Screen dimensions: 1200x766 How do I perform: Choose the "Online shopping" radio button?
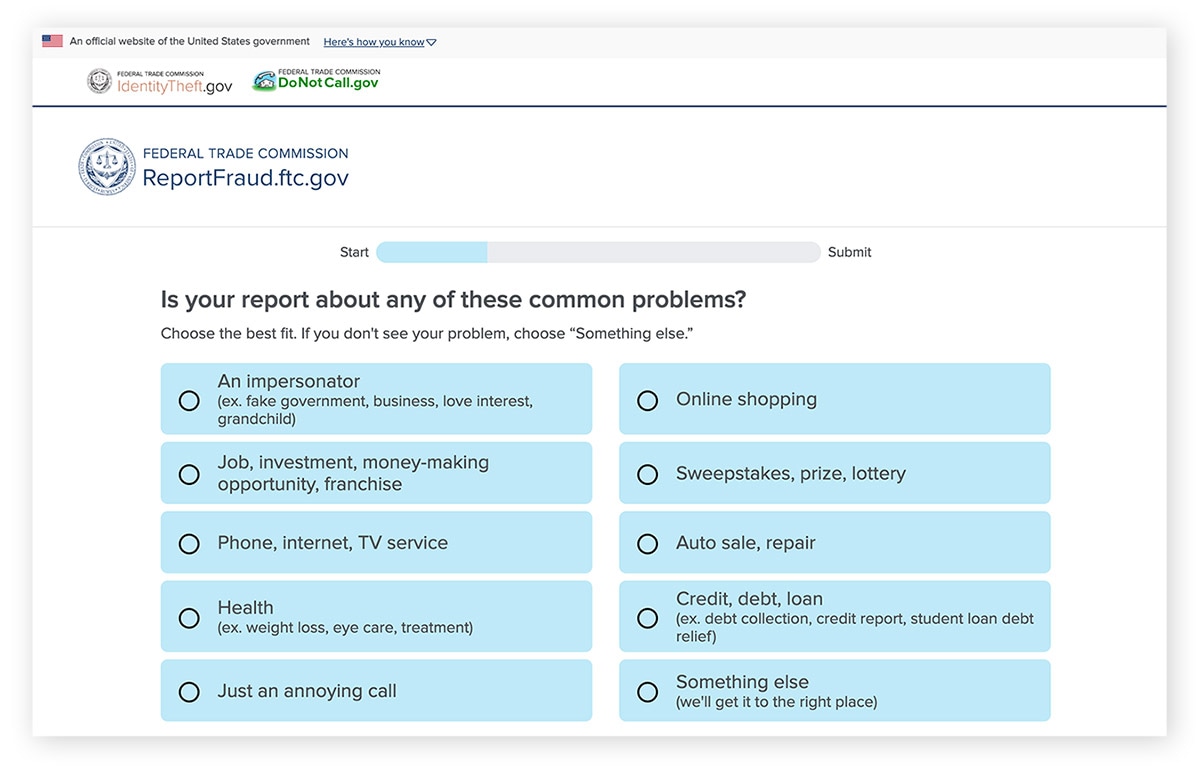tap(648, 400)
